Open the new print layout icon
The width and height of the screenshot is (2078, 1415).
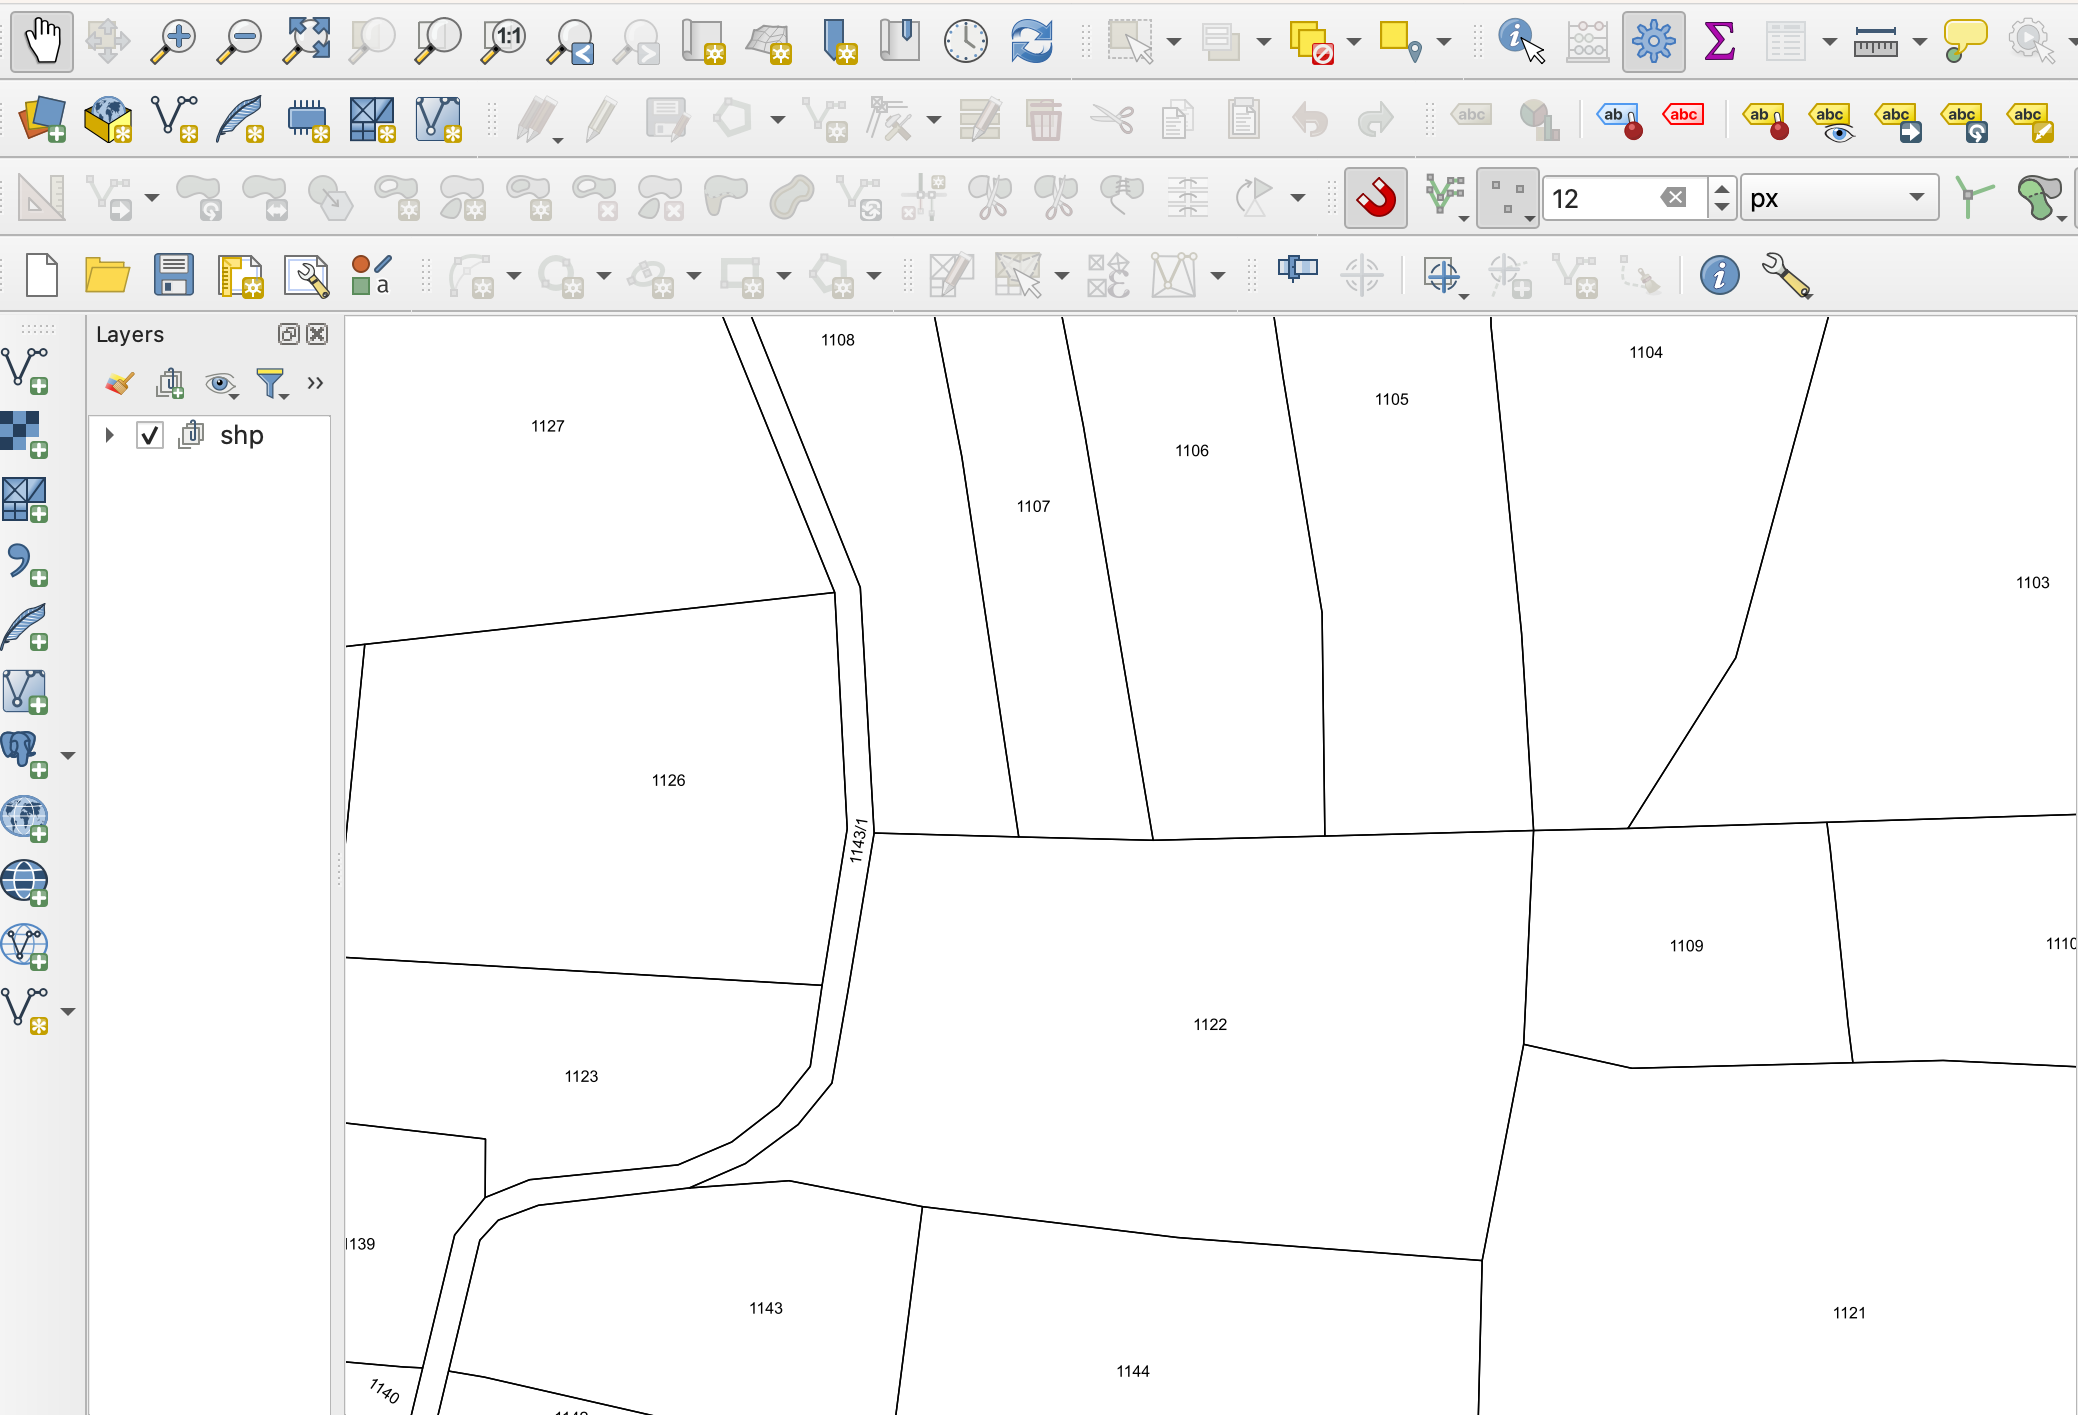click(239, 275)
